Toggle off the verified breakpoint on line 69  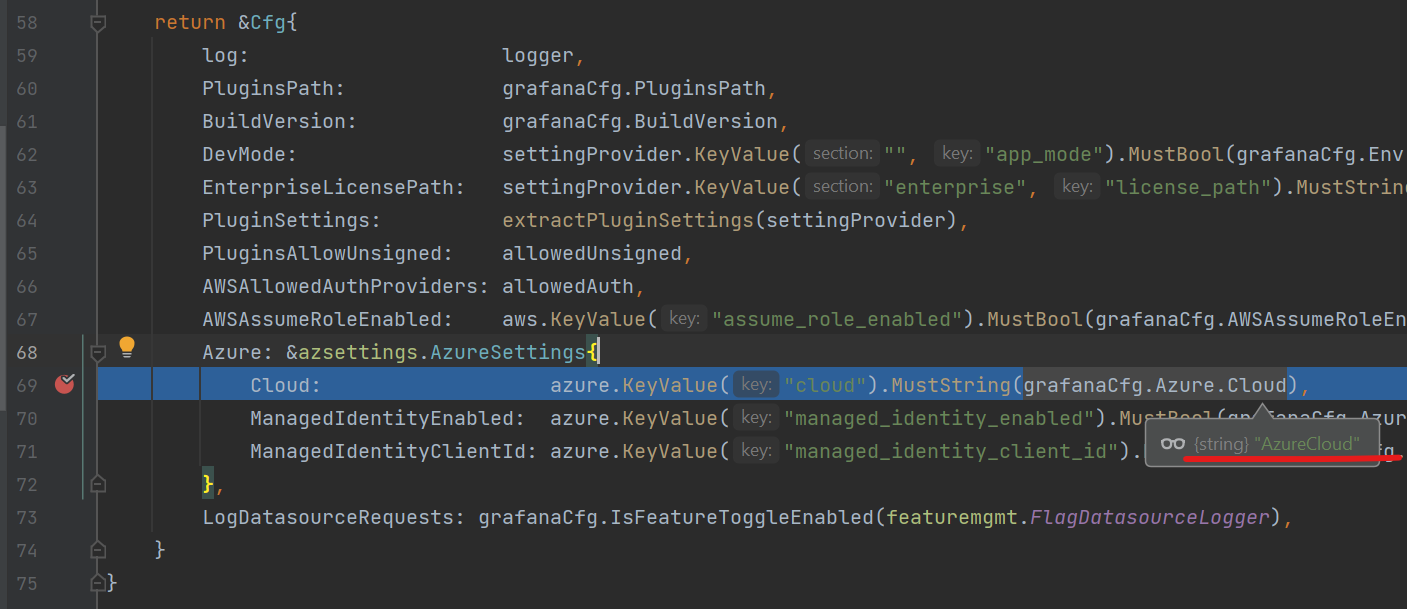64,383
